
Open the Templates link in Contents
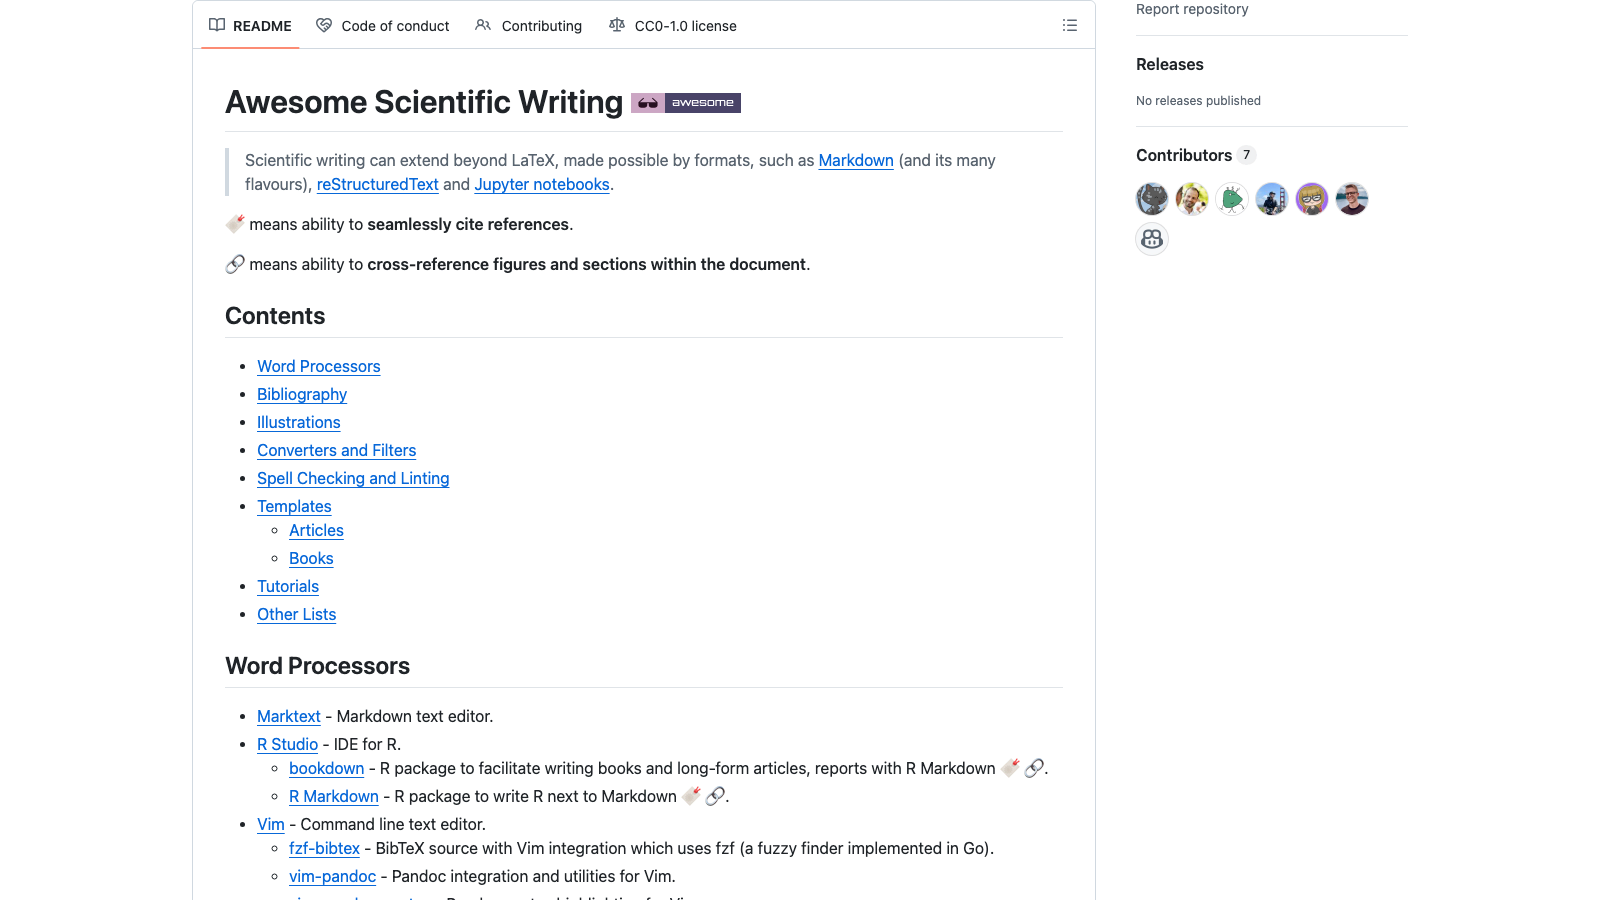pyautogui.click(x=294, y=506)
